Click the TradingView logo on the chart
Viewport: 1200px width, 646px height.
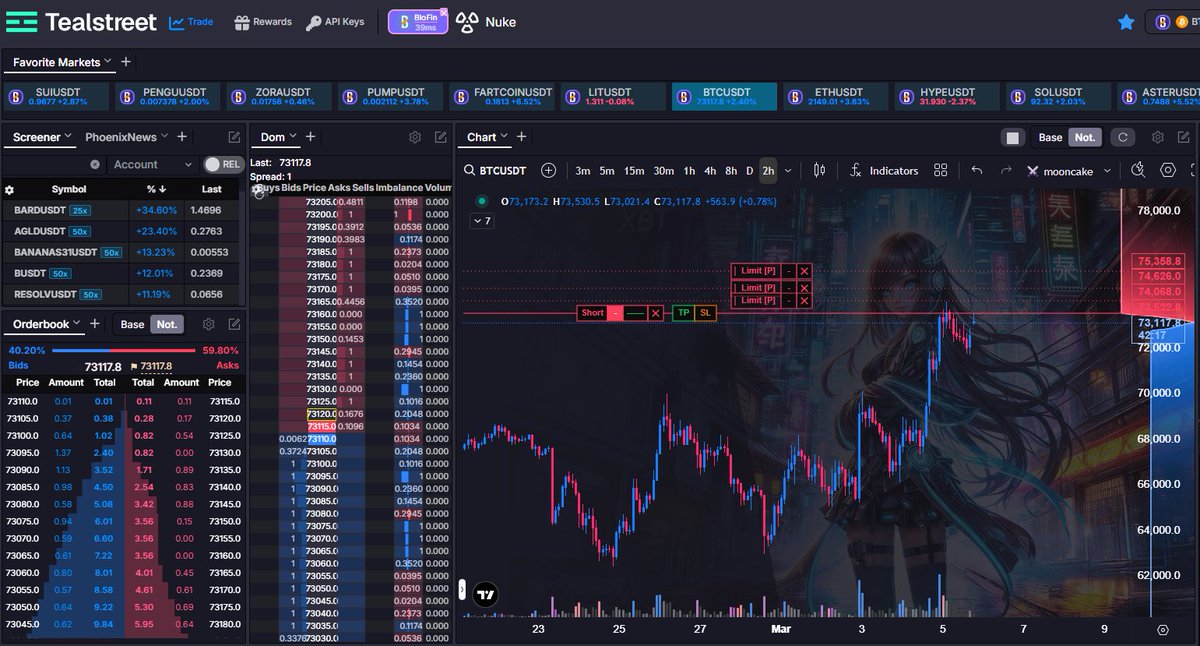click(486, 594)
